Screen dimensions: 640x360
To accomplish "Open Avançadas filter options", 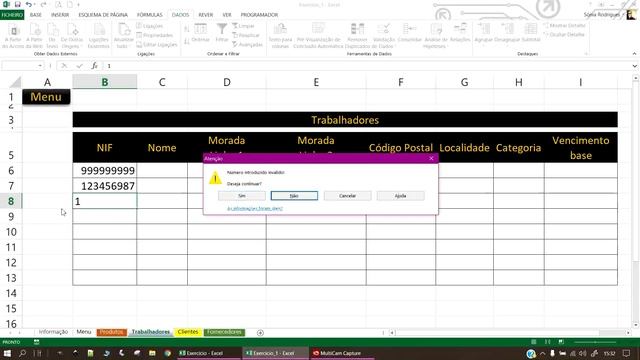I will [x=247, y=44].
